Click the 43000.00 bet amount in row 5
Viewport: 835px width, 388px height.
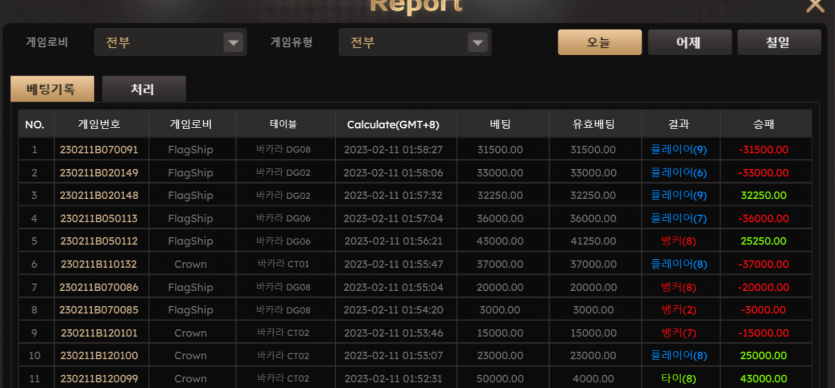(500, 242)
